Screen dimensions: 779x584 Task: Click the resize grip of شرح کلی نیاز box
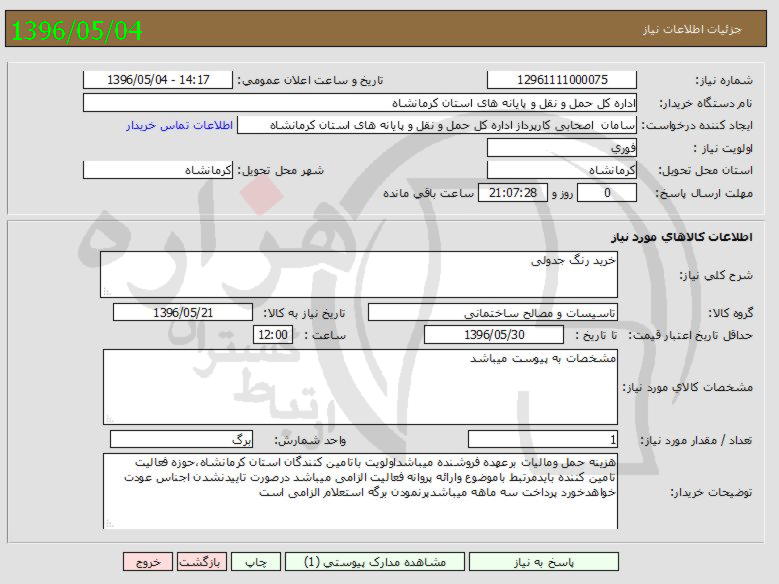point(107,292)
